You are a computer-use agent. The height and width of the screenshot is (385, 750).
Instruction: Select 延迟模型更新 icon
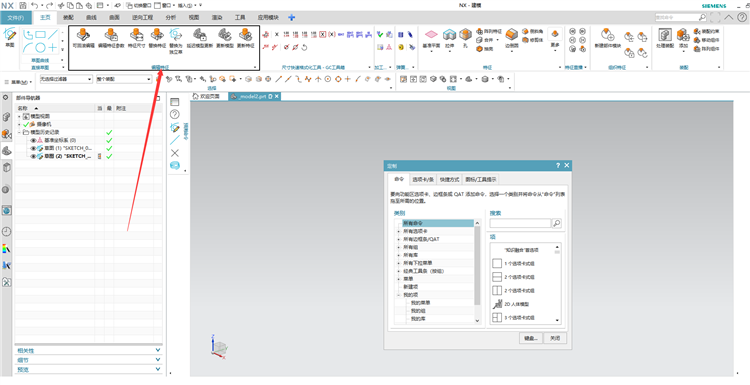[199, 34]
